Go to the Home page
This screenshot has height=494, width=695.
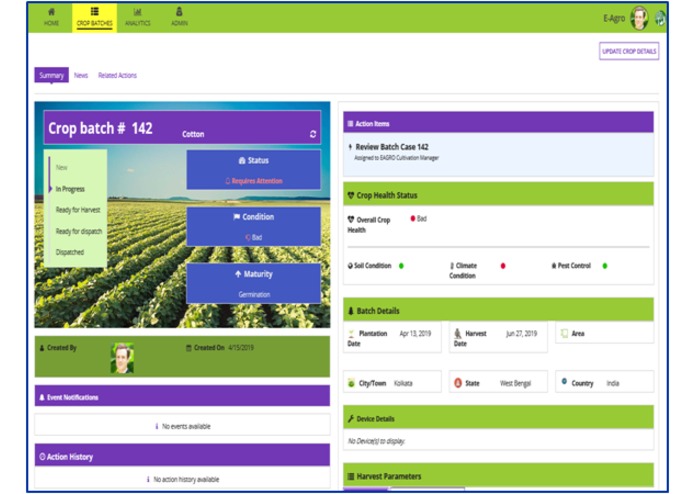(x=51, y=17)
